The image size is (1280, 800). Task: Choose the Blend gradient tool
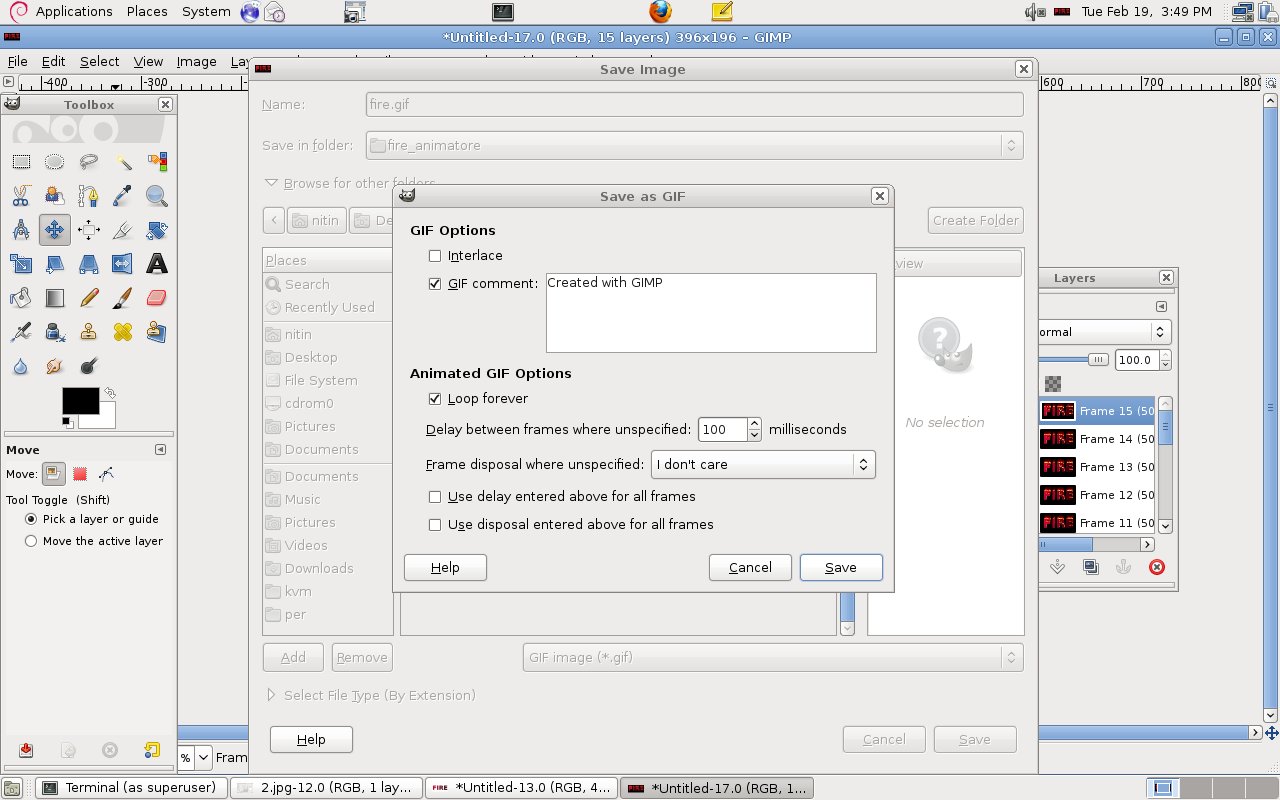click(x=55, y=297)
